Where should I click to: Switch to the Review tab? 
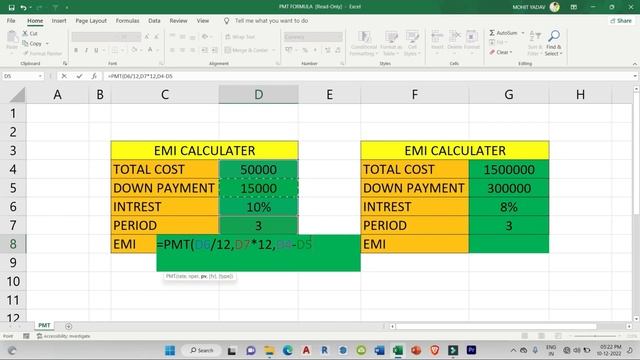pyautogui.click(x=178, y=20)
